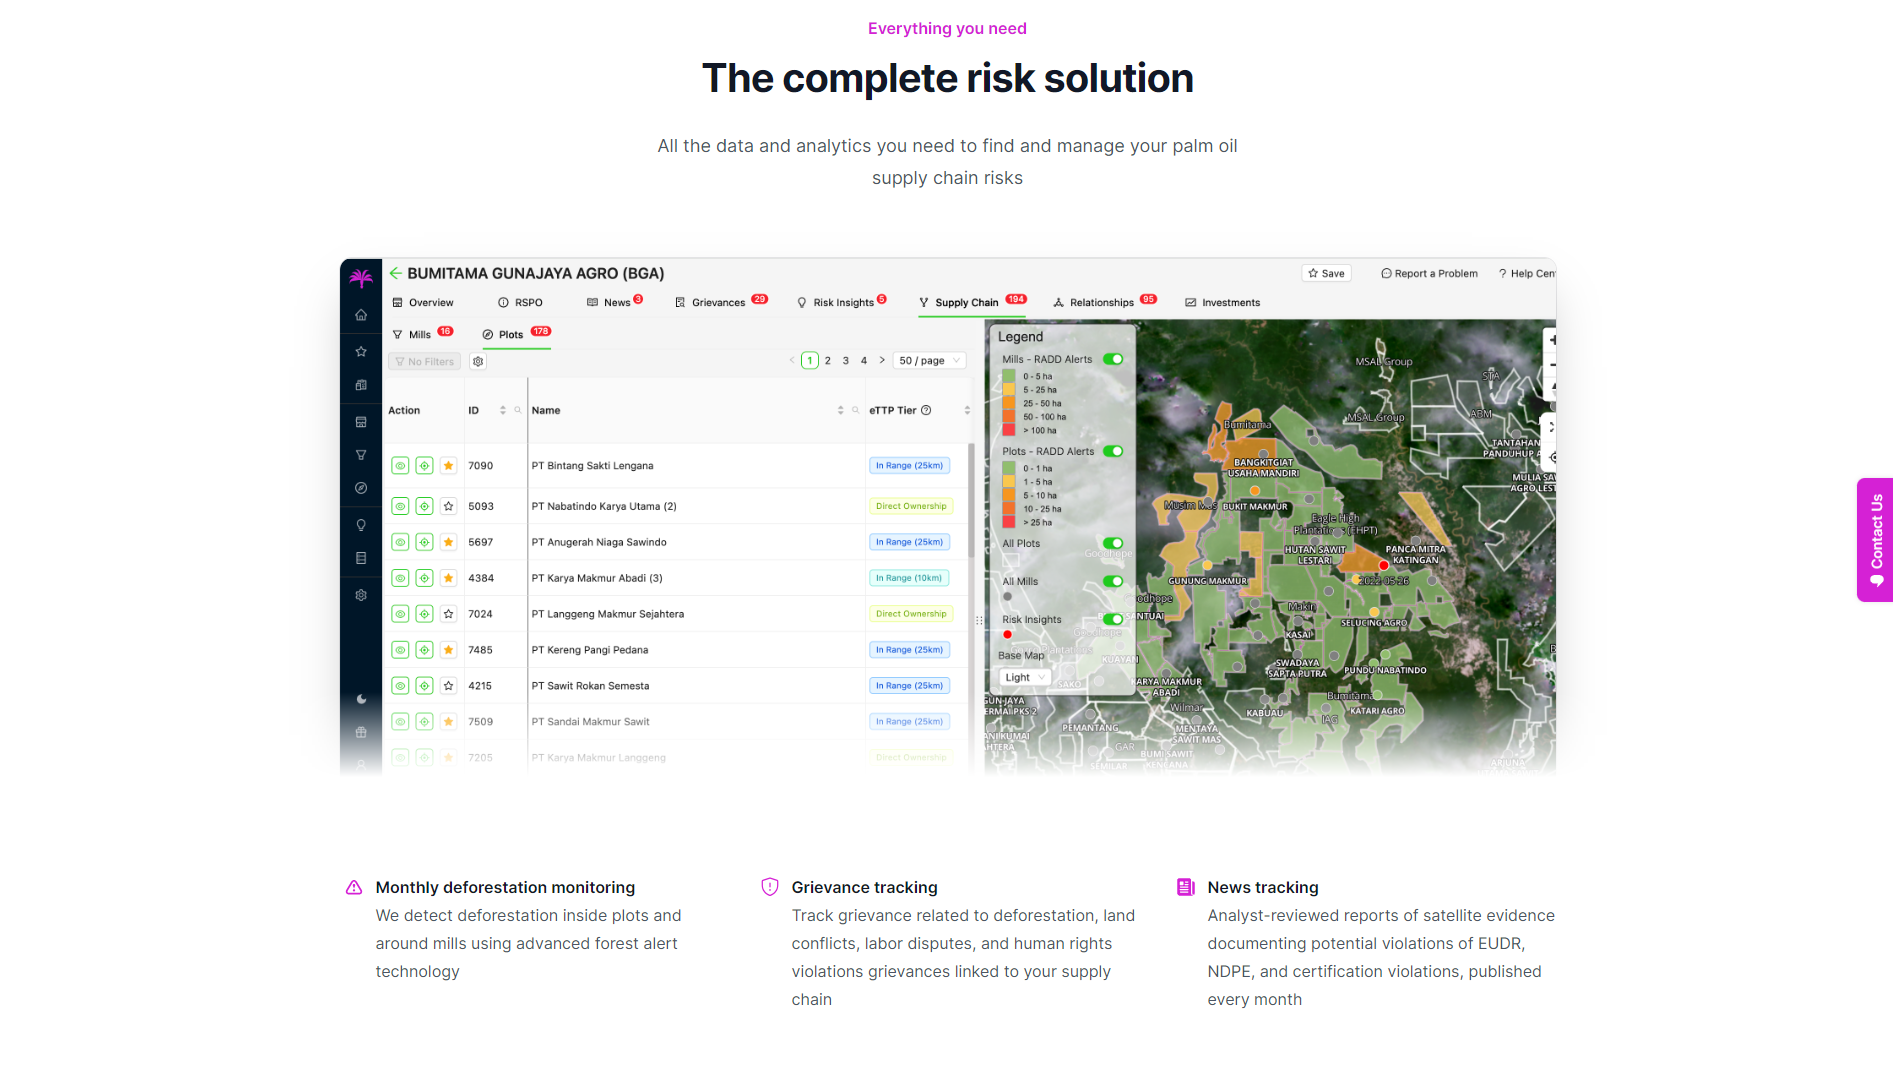Click the gift icon in the dark sidebar
This screenshot has width=1893, height=1078.
(x=361, y=732)
